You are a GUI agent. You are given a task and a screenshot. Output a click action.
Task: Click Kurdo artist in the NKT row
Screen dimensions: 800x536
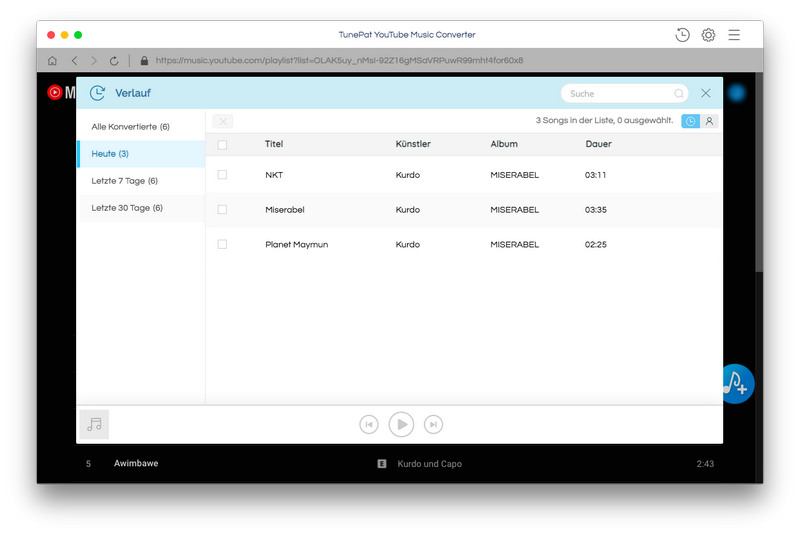point(408,175)
